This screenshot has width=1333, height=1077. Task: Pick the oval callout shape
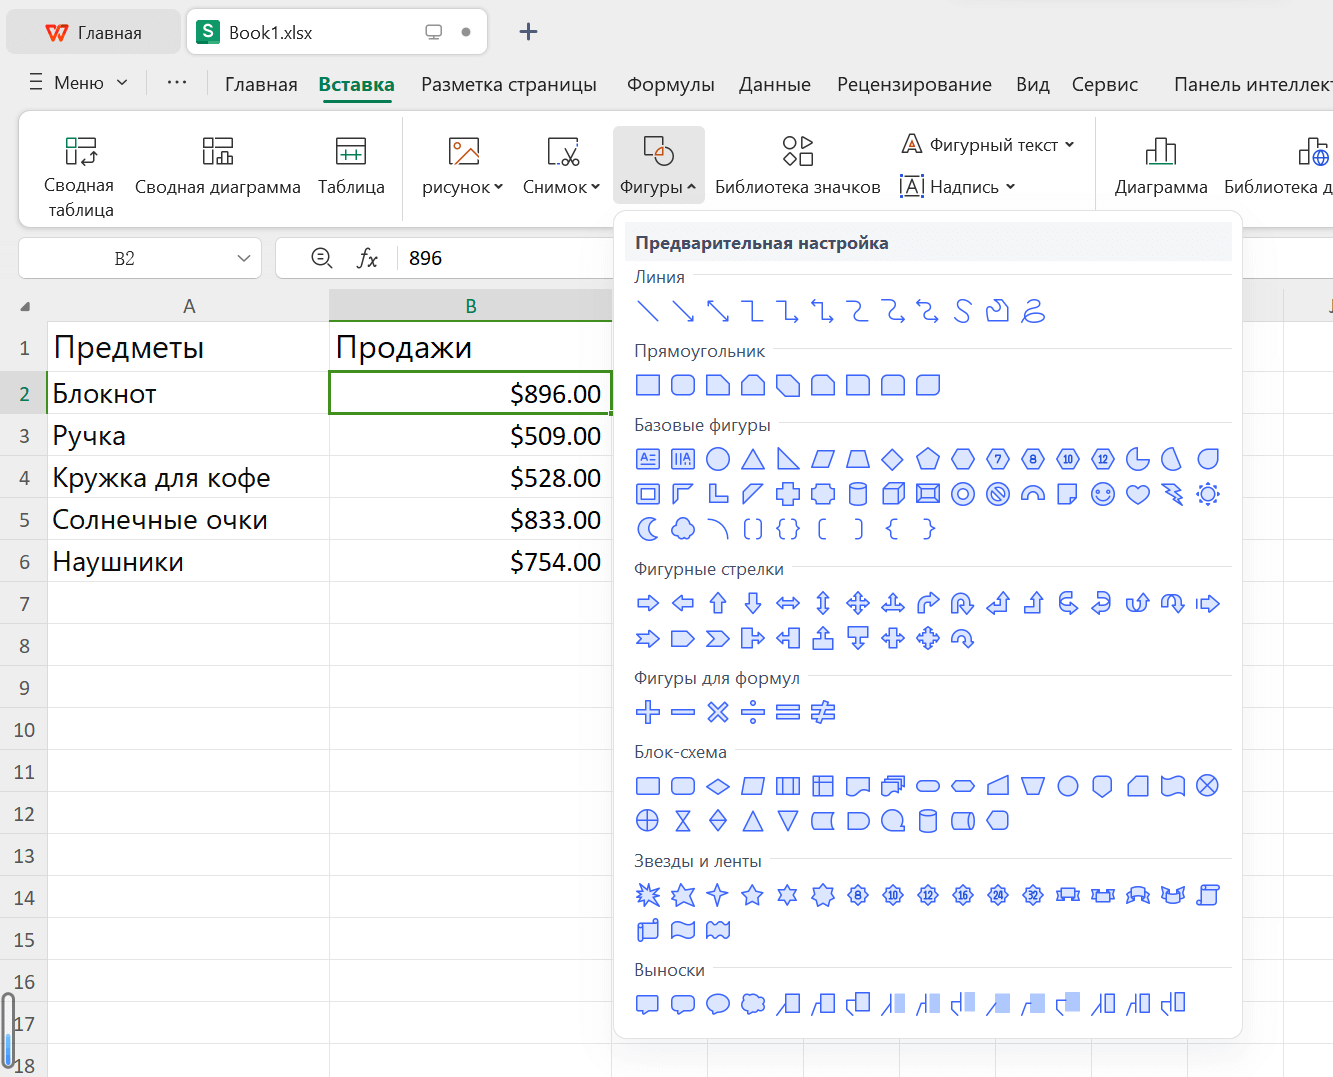click(718, 1004)
